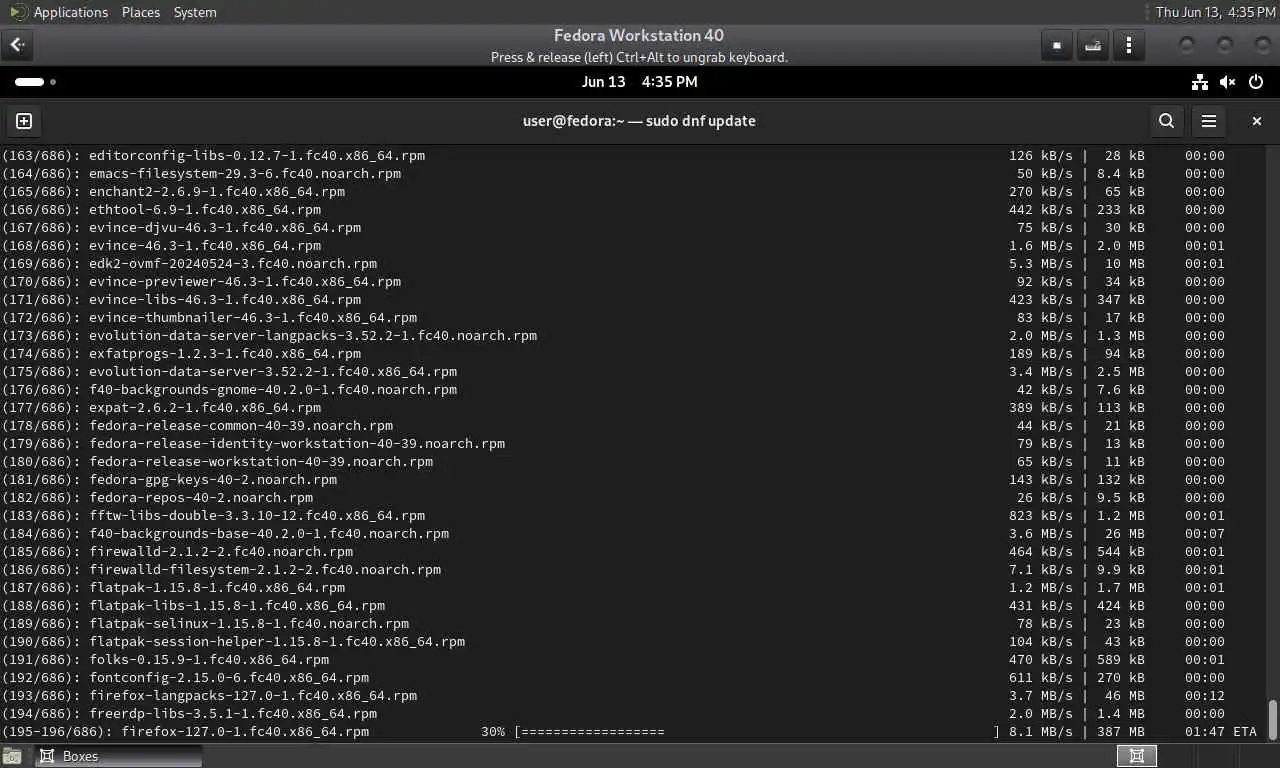
Task: Click the flatpak-libs-1.15.8-1 line
Action: pyautogui.click(x=613, y=606)
